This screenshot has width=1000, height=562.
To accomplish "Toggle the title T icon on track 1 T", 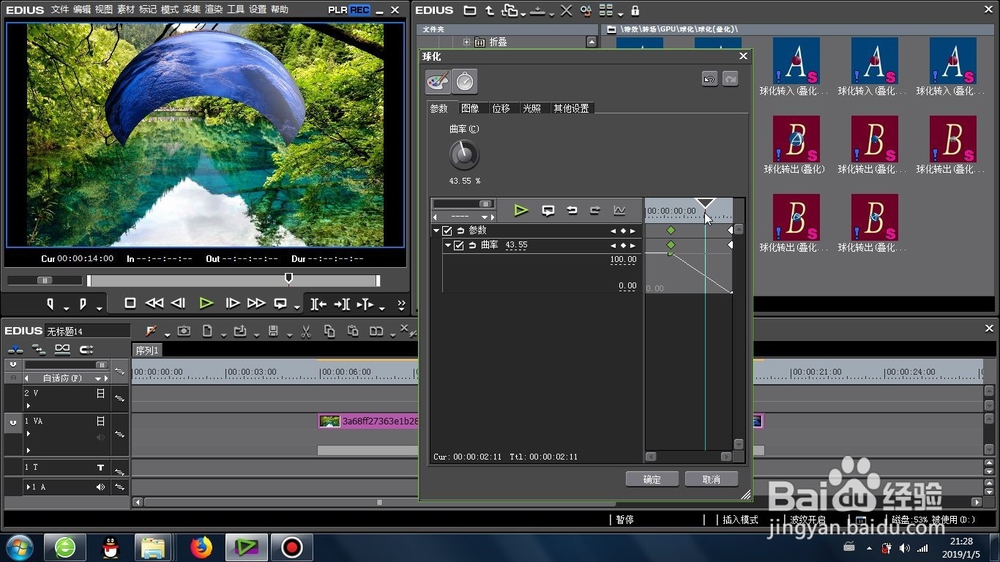I will click(100, 468).
